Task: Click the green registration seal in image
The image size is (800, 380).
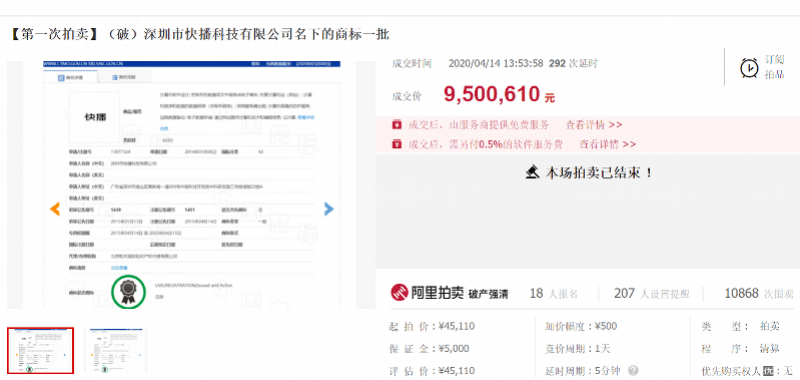Action: [x=128, y=291]
